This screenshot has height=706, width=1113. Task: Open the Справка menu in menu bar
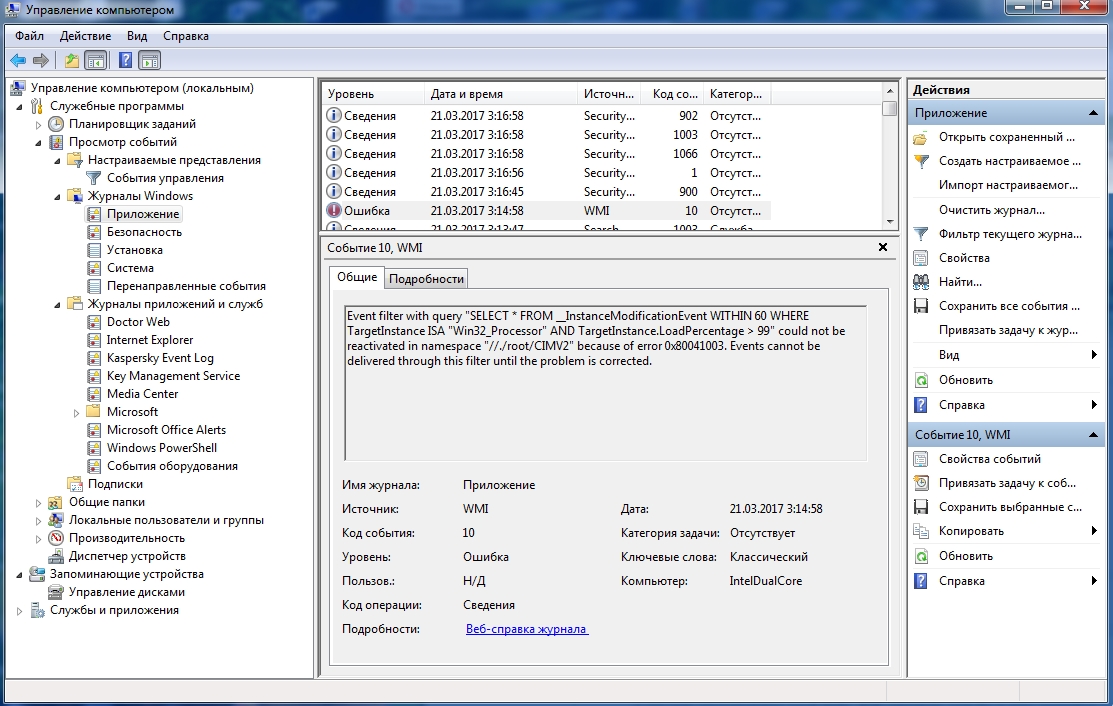[x=186, y=36]
